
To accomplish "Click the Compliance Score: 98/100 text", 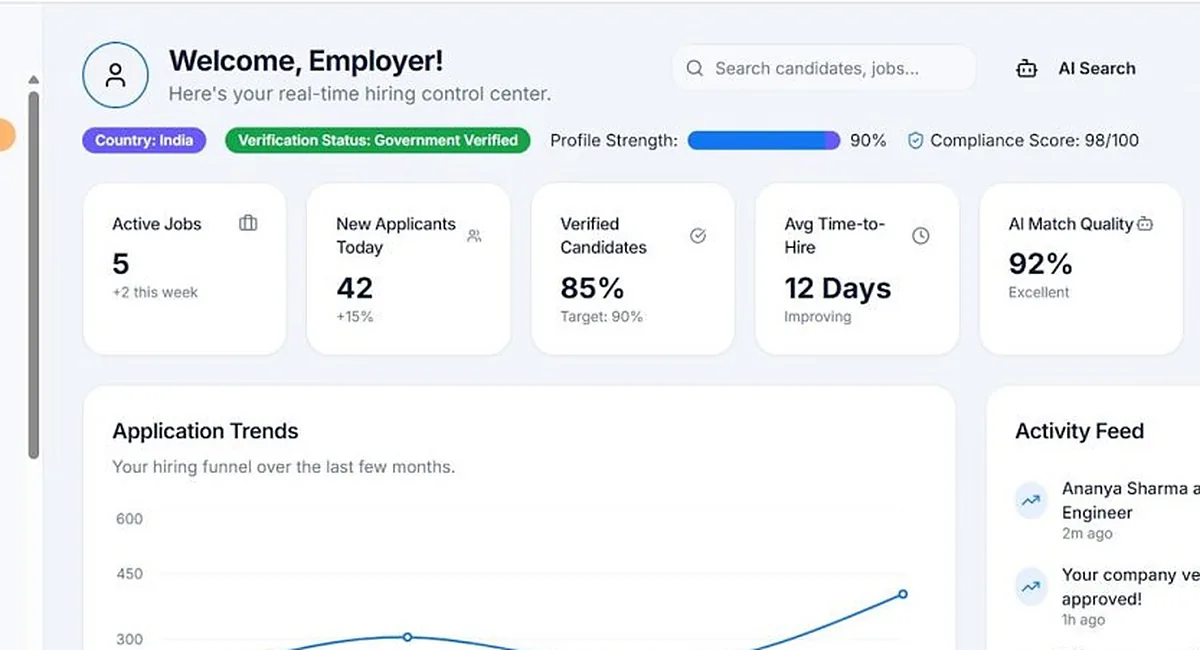I will tap(1034, 141).
